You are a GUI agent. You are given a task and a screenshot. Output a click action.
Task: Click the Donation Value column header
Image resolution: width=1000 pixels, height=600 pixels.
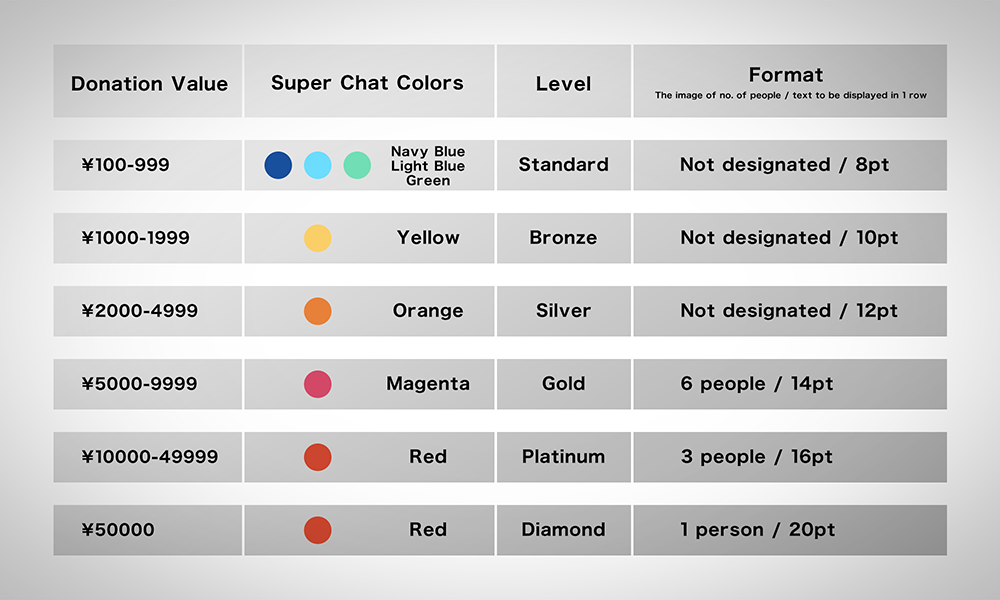click(x=148, y=81)
